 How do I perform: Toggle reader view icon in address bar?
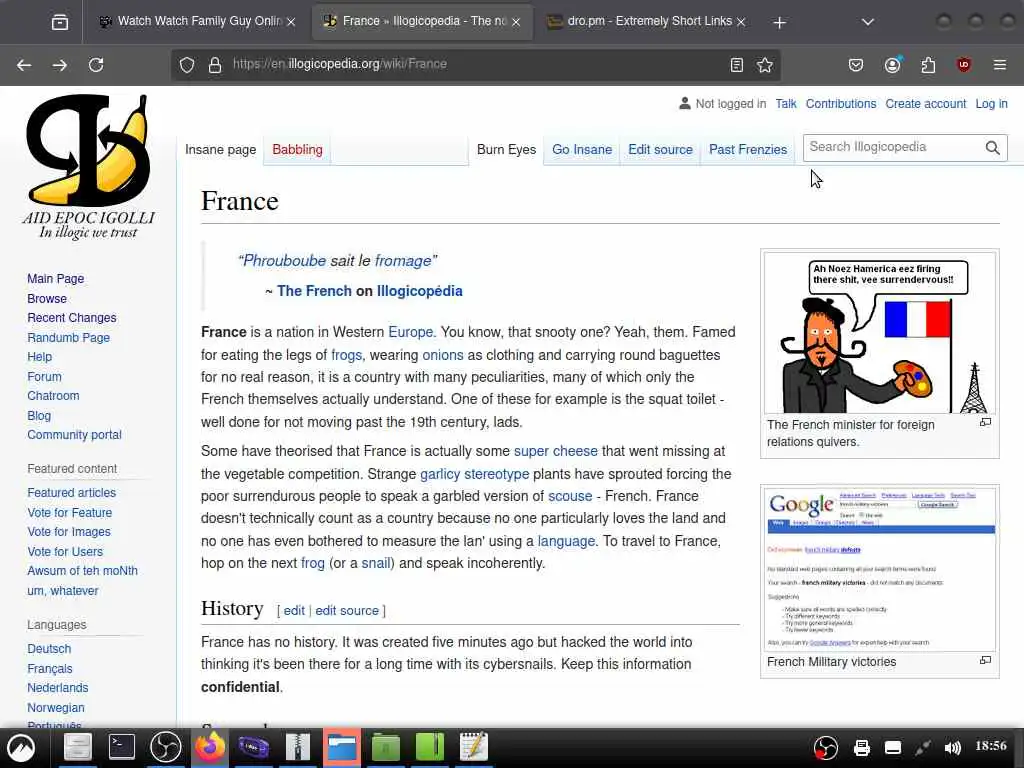click(737, 65)
